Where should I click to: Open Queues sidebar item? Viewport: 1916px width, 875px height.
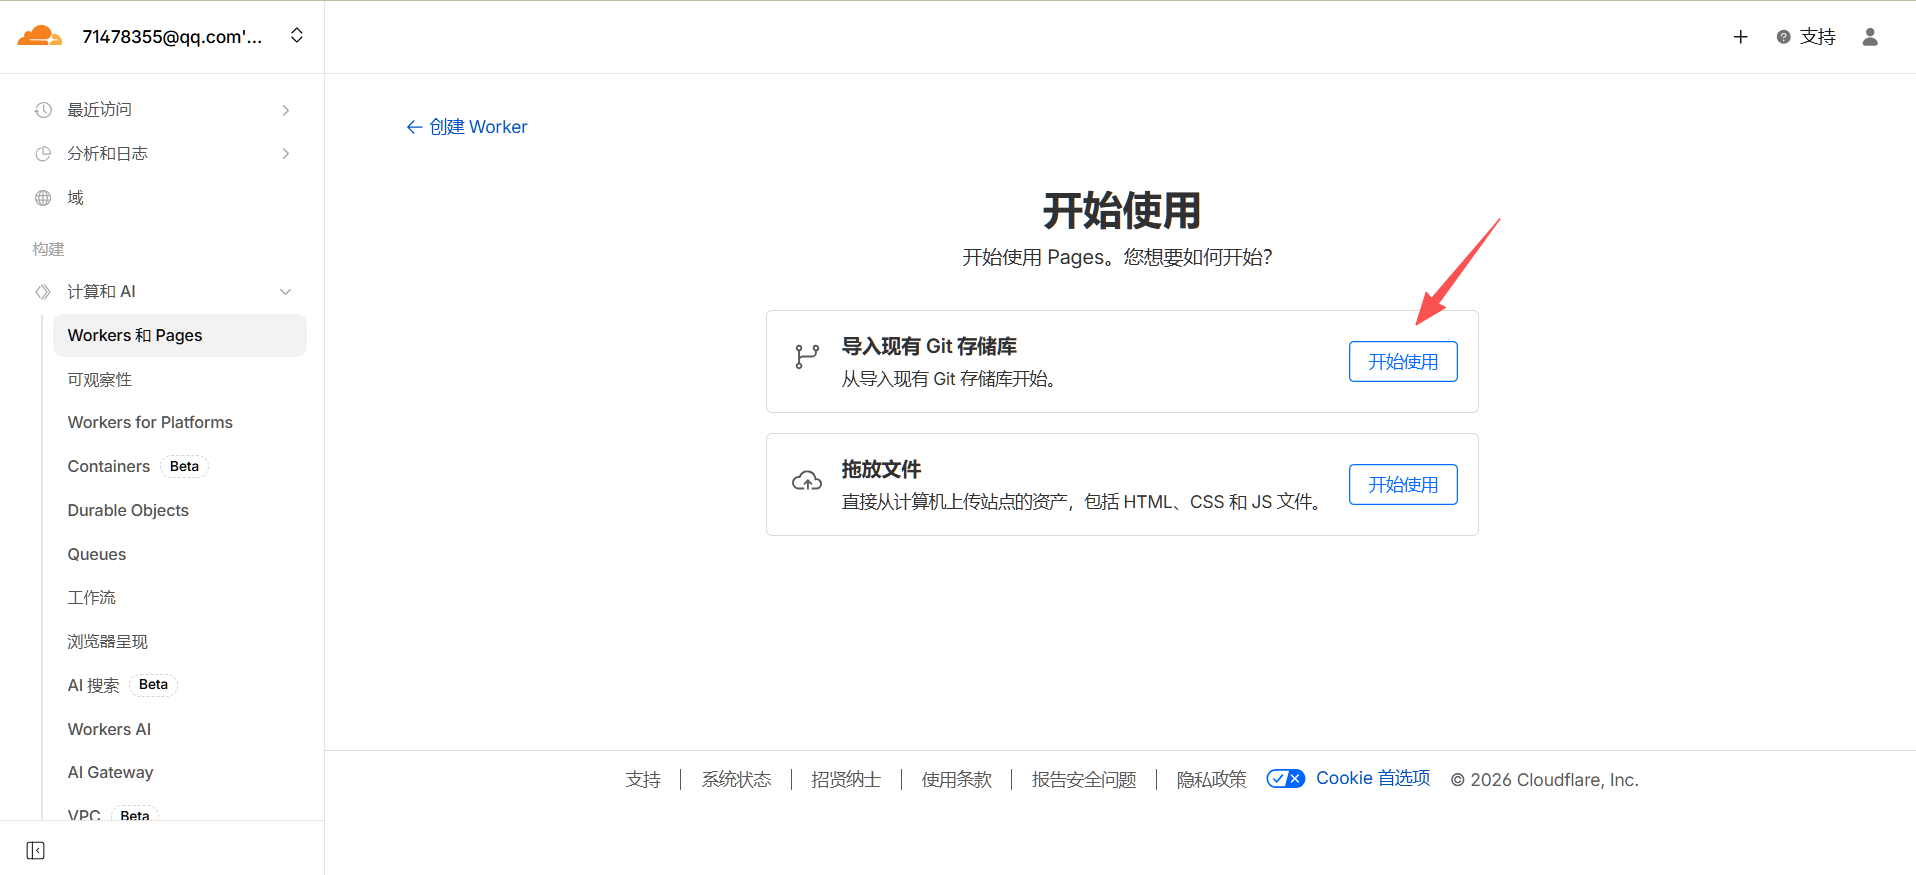(97, 555)
